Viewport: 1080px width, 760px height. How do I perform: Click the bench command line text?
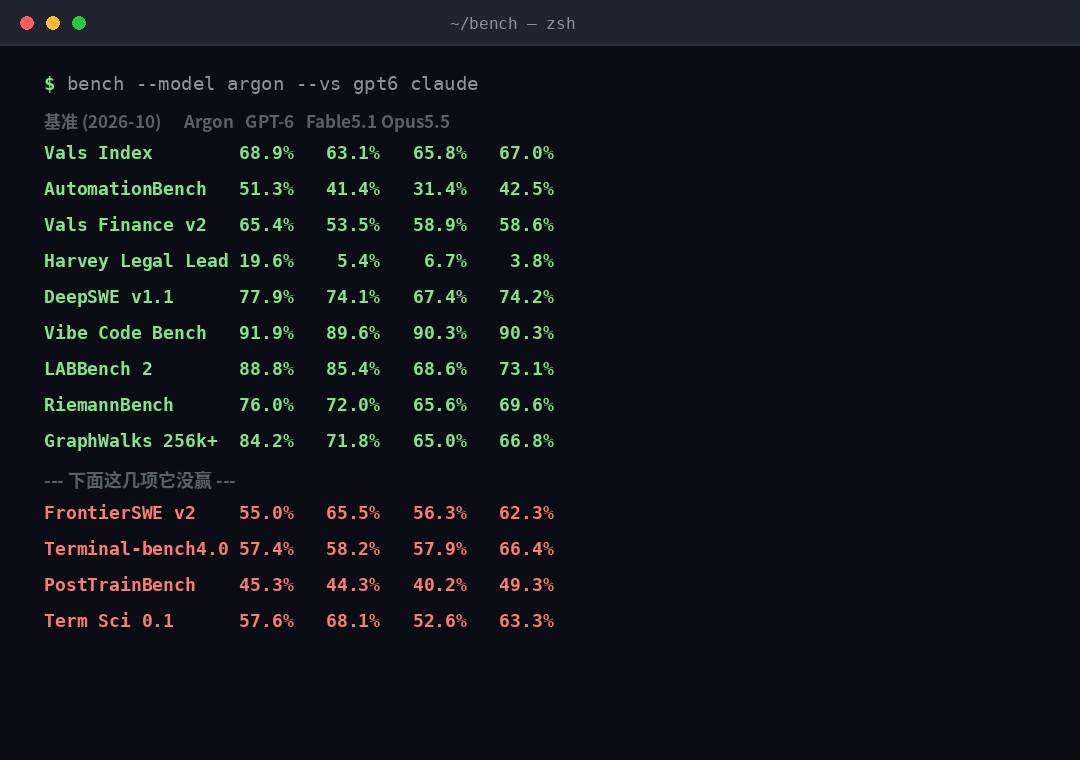point(272,84)
